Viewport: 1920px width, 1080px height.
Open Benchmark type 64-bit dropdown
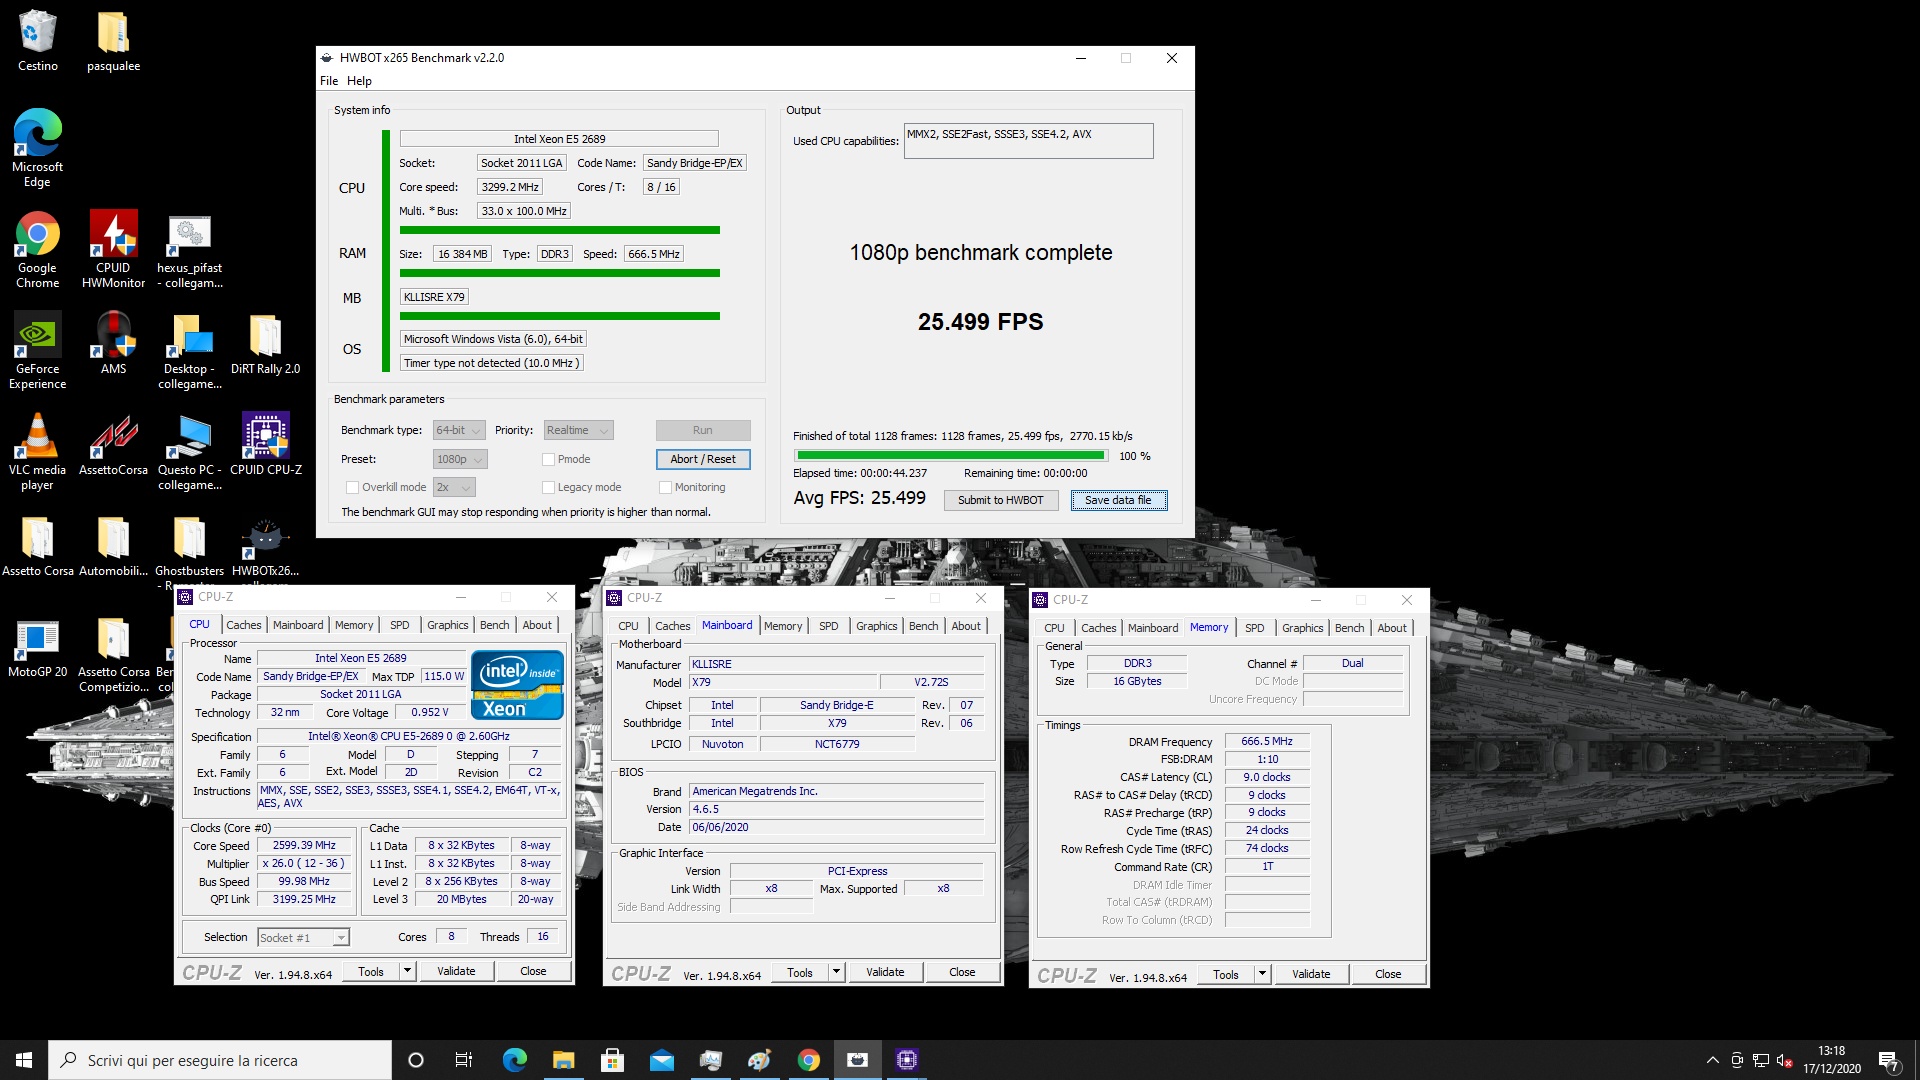click(459, 430)
